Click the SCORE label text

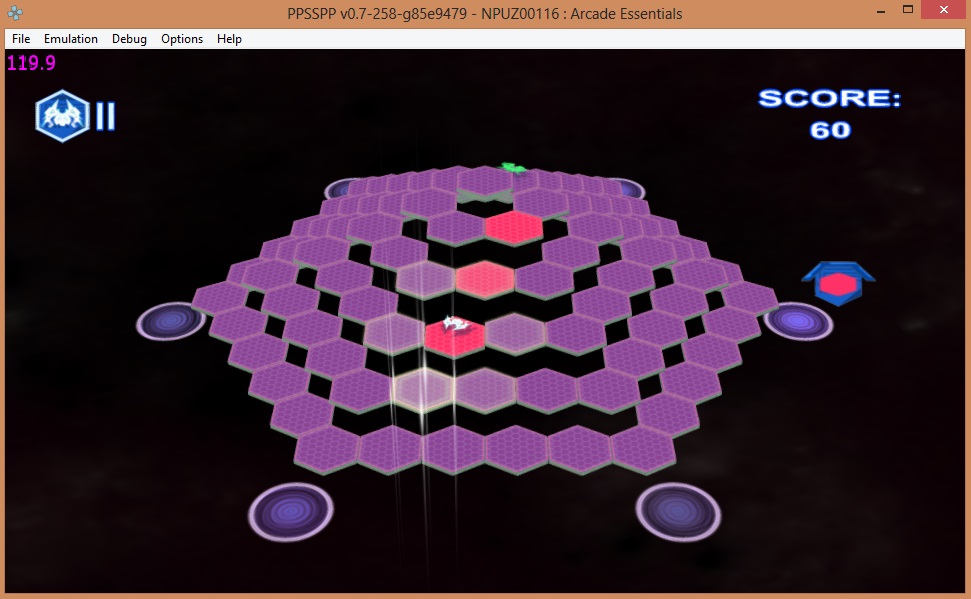coord(829,98)
